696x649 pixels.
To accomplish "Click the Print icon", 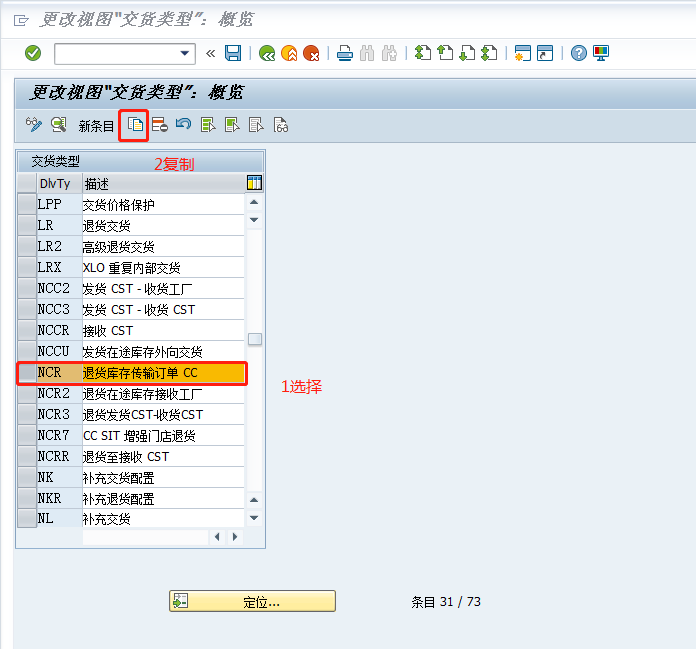I will [344, 53].
